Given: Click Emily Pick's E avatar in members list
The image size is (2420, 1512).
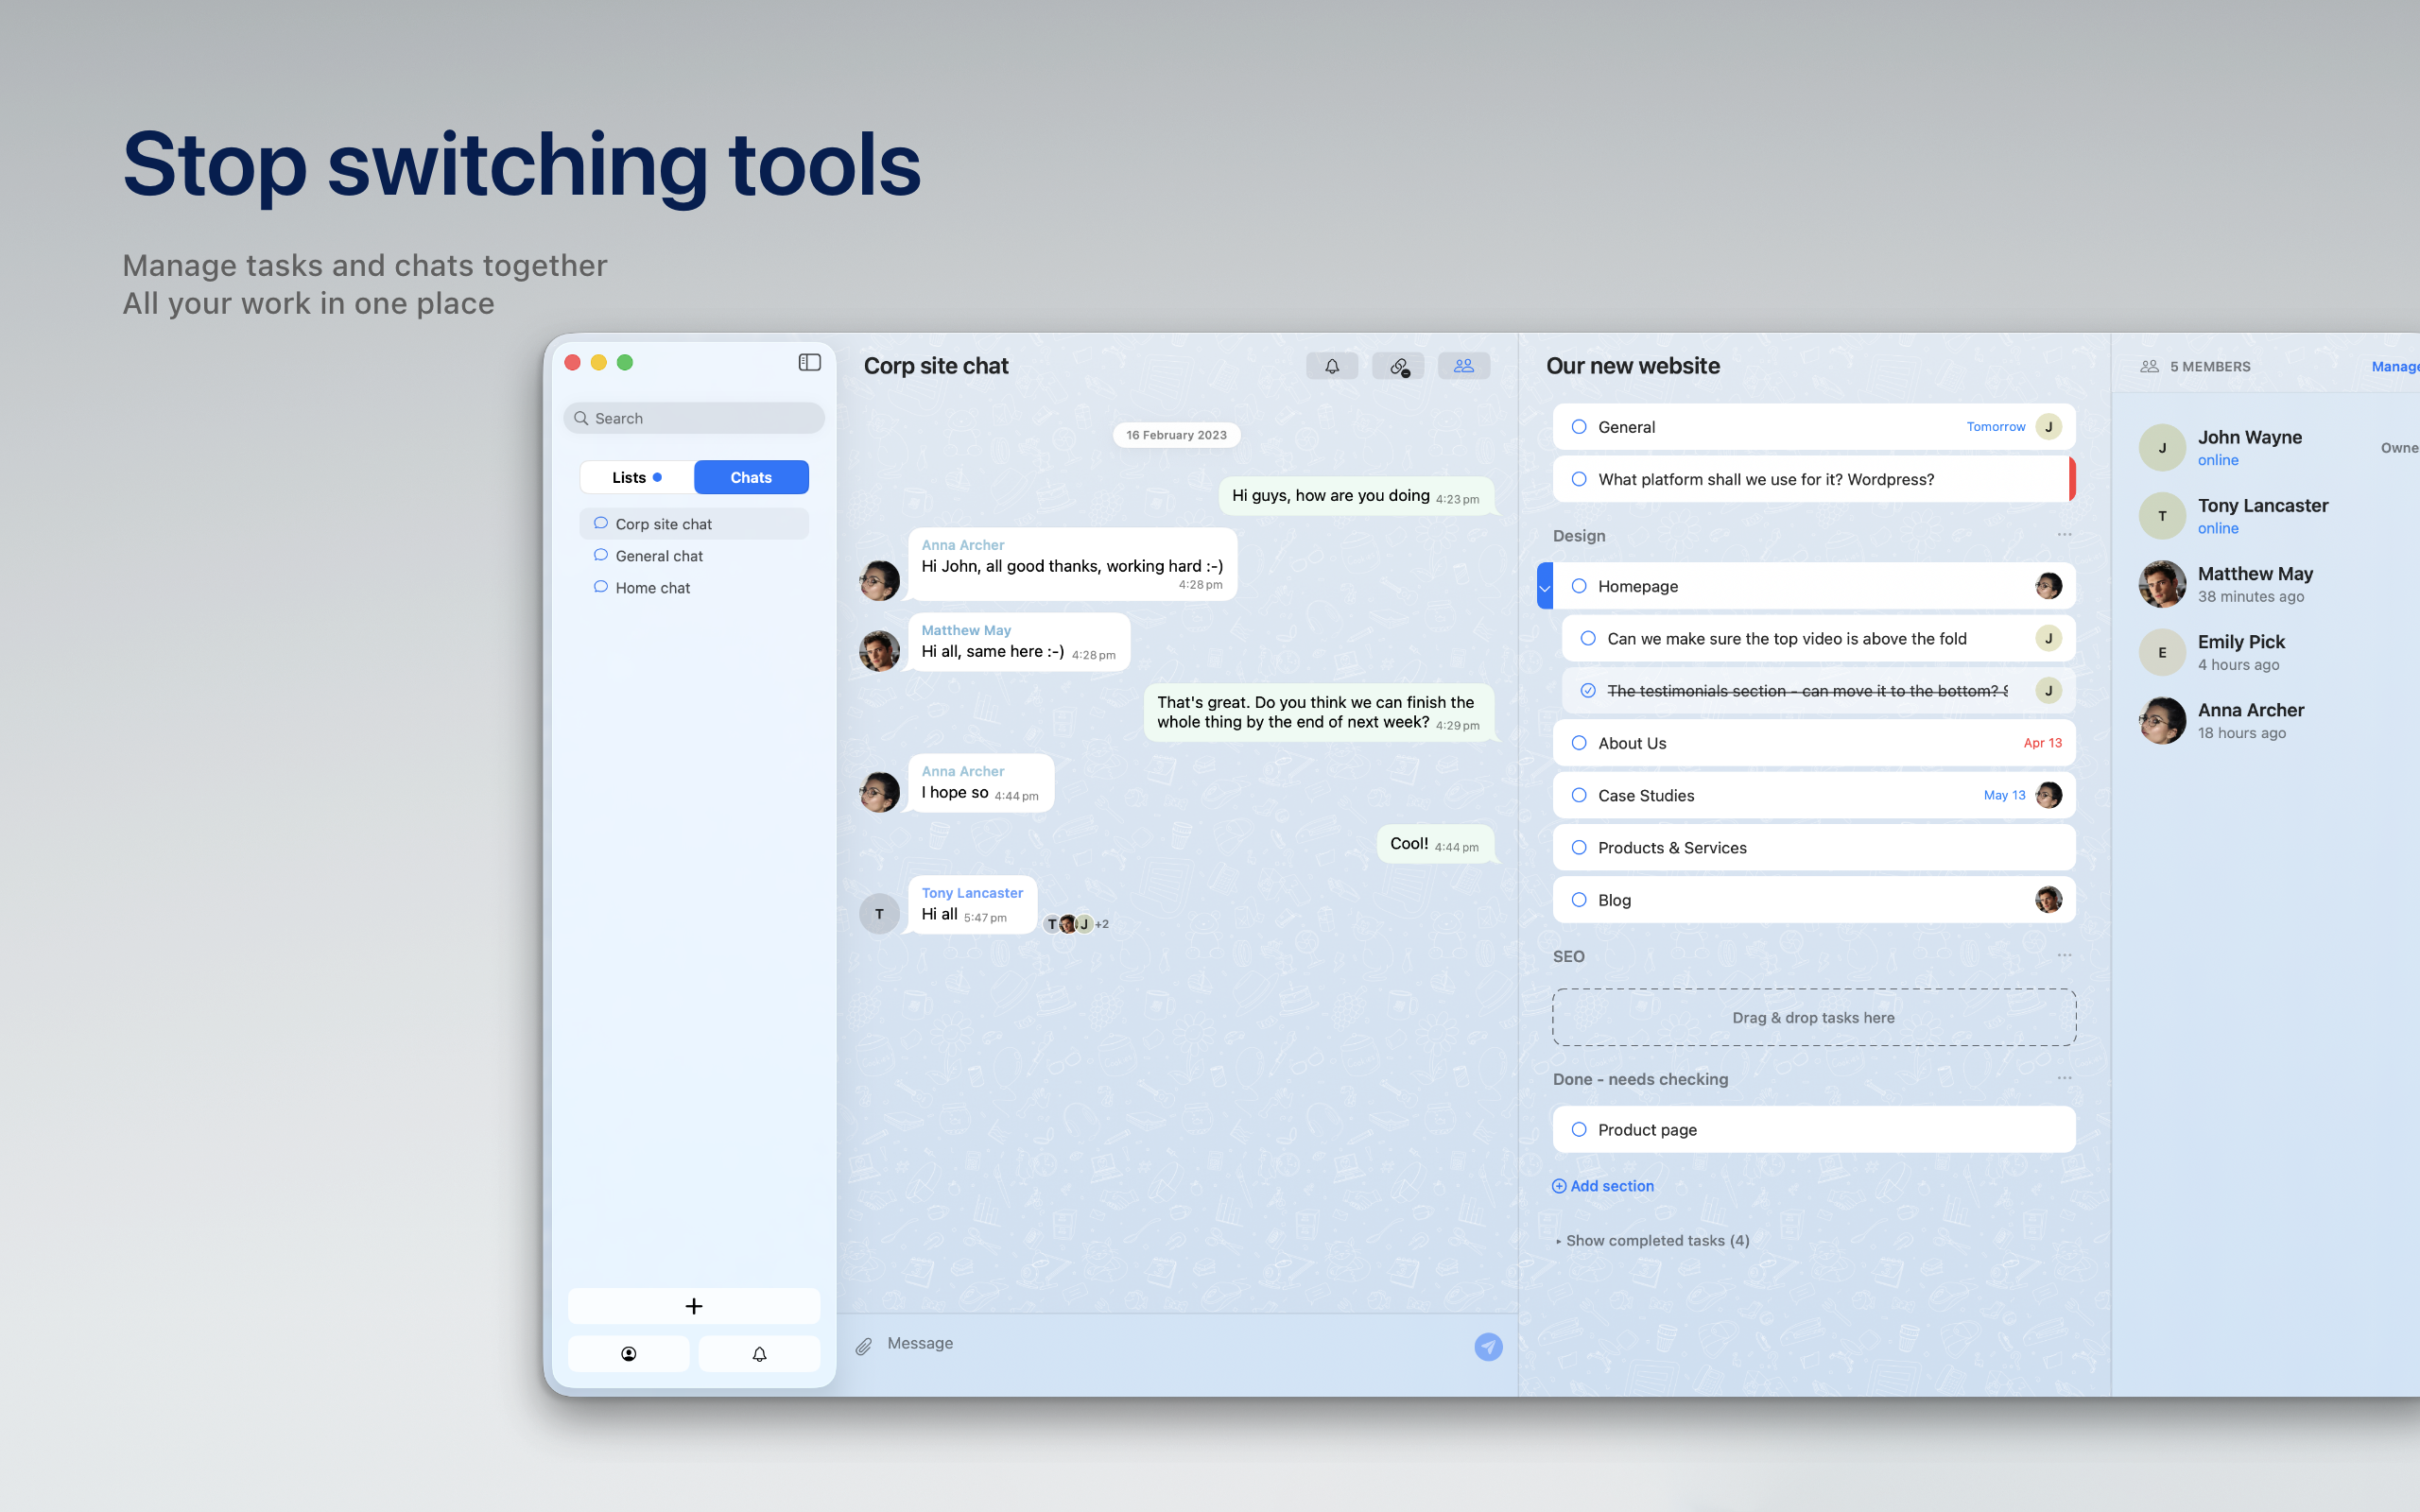Looking at the screenshot, I should (x=2162, y=652).
